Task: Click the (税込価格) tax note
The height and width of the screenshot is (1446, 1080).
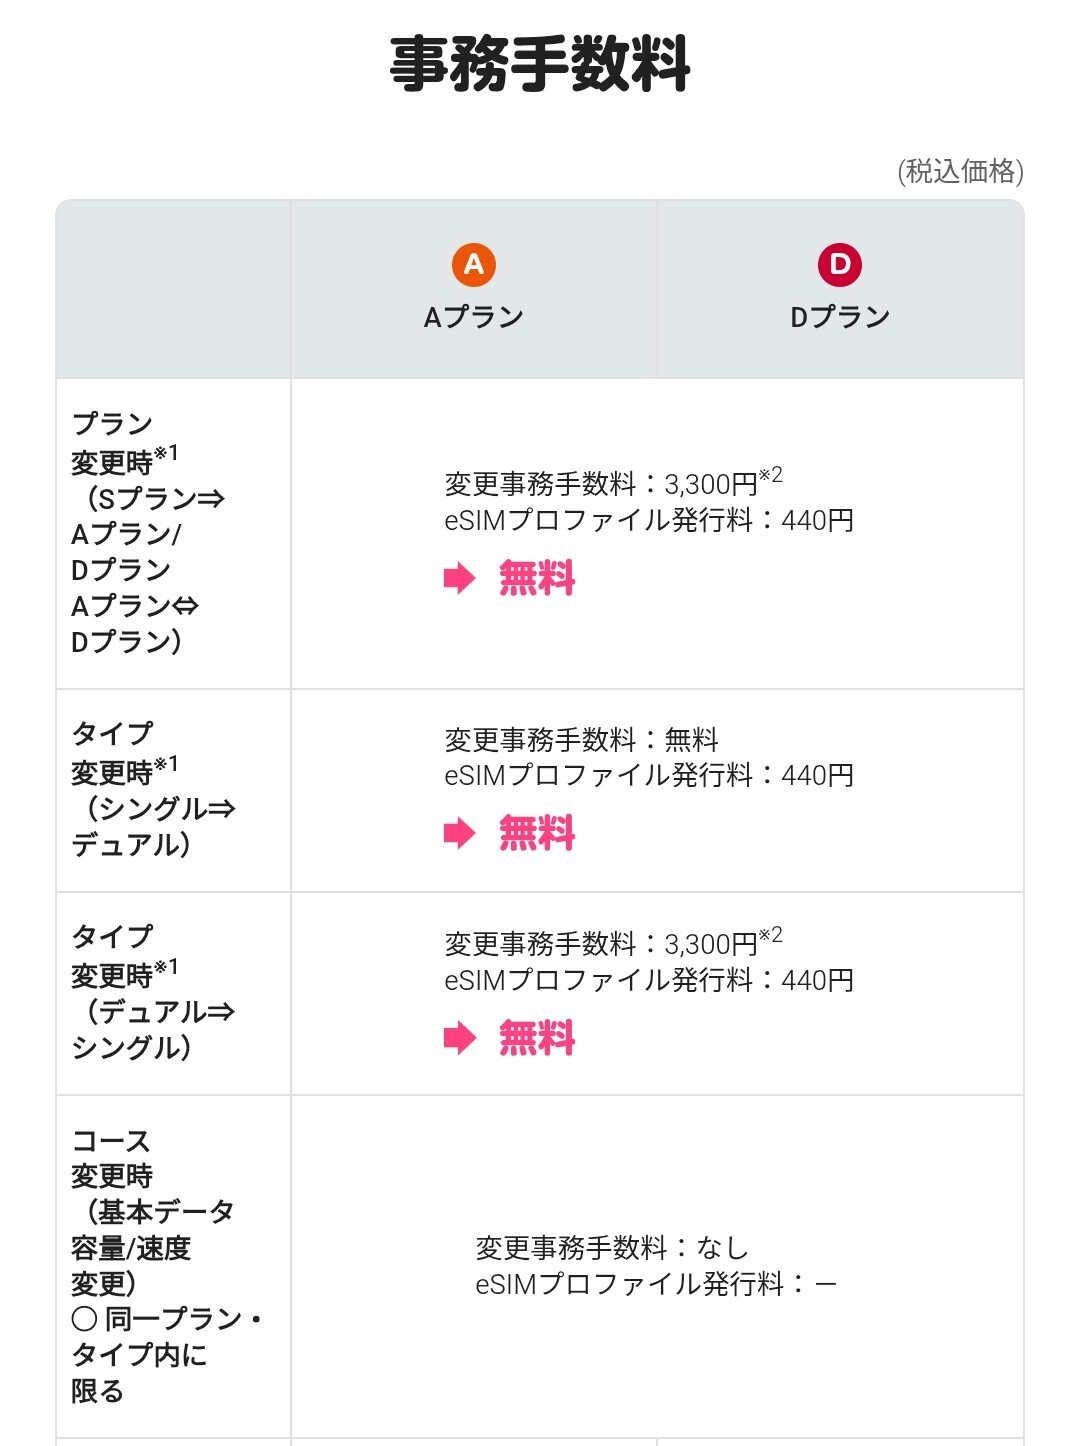Action: pos(960,171)
